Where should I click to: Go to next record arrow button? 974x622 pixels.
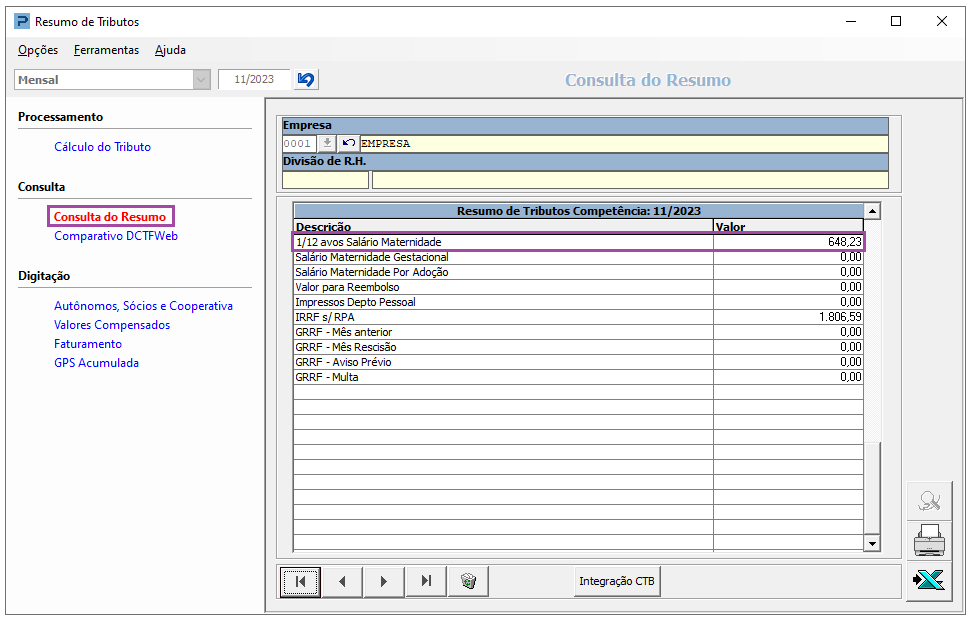click(384, 582)
